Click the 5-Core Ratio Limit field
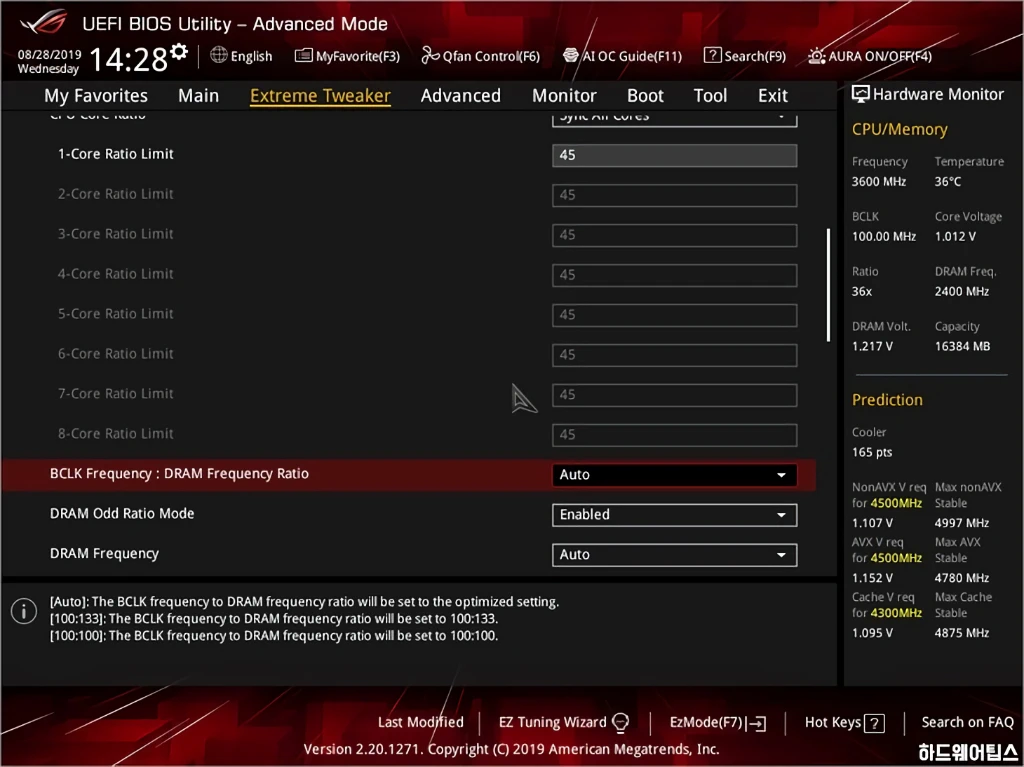1024x767 pixels. tap(674, 315)
